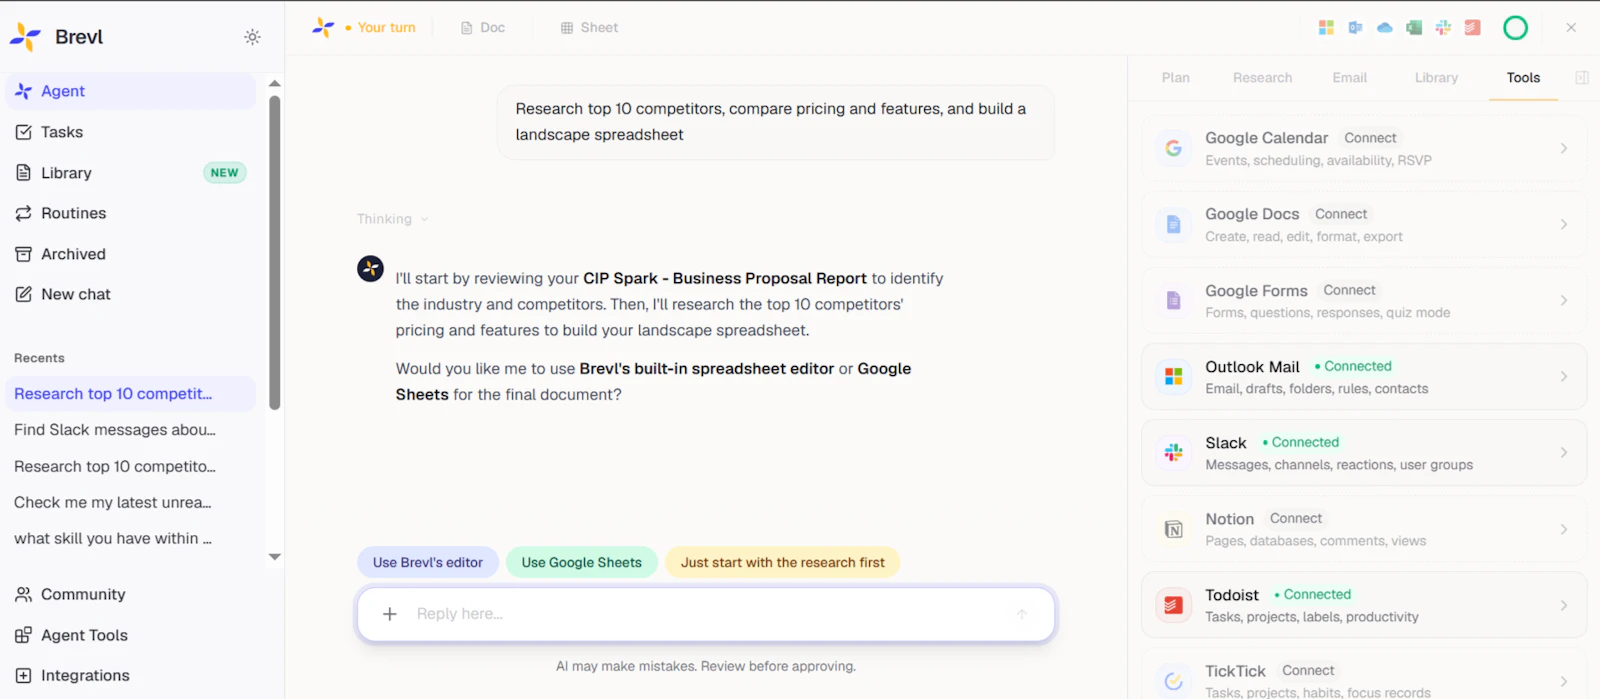Click the sidebar scrollbar down arrow
The width and height of the screenshot is (1600, 699).
pos(275,557)
